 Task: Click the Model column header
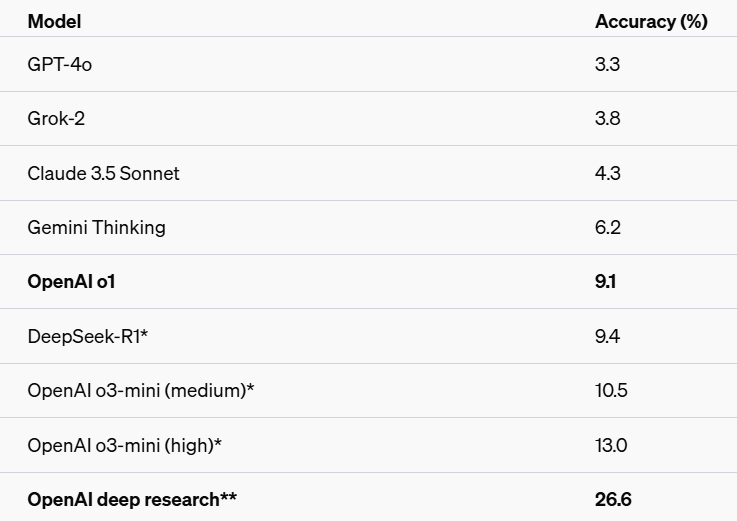[x=54, y=22]
